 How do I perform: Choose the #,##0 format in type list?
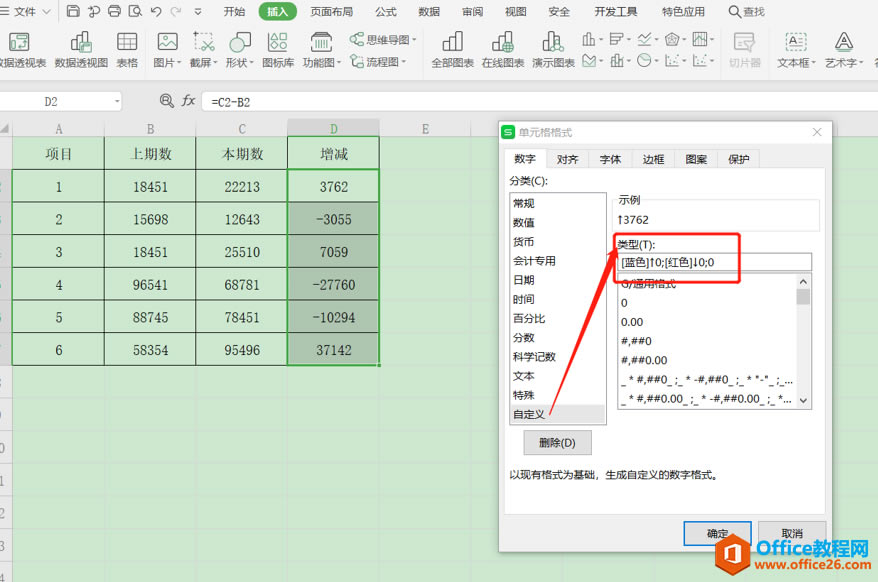pyautogui.click(x=707, y=341)
